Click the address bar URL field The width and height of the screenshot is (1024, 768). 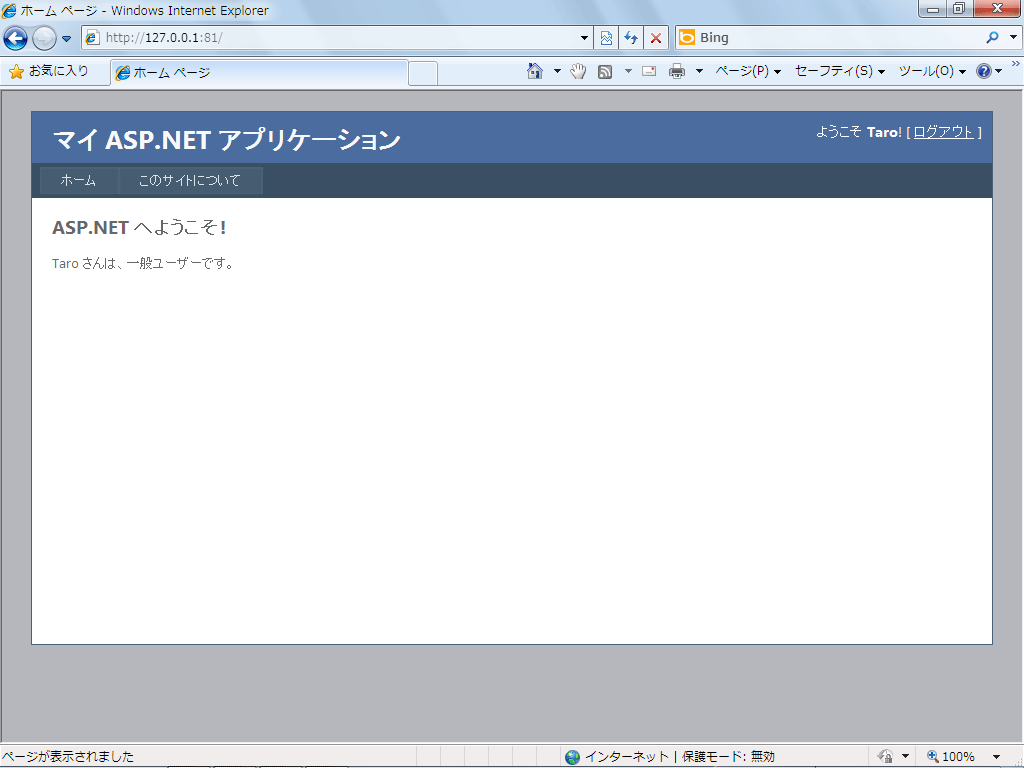click(338, 38)
